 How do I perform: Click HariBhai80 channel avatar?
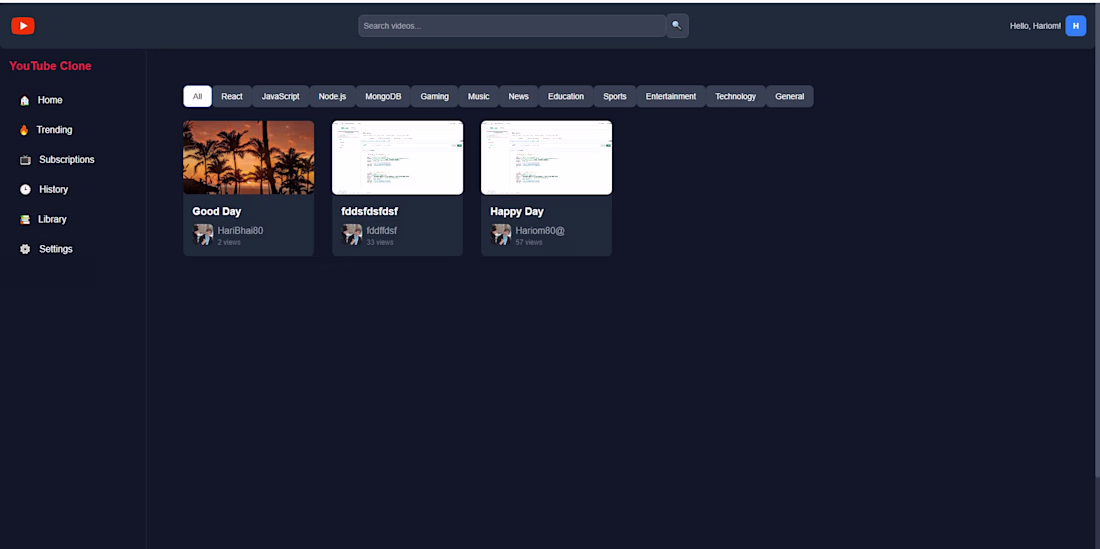tap(203, 234)
